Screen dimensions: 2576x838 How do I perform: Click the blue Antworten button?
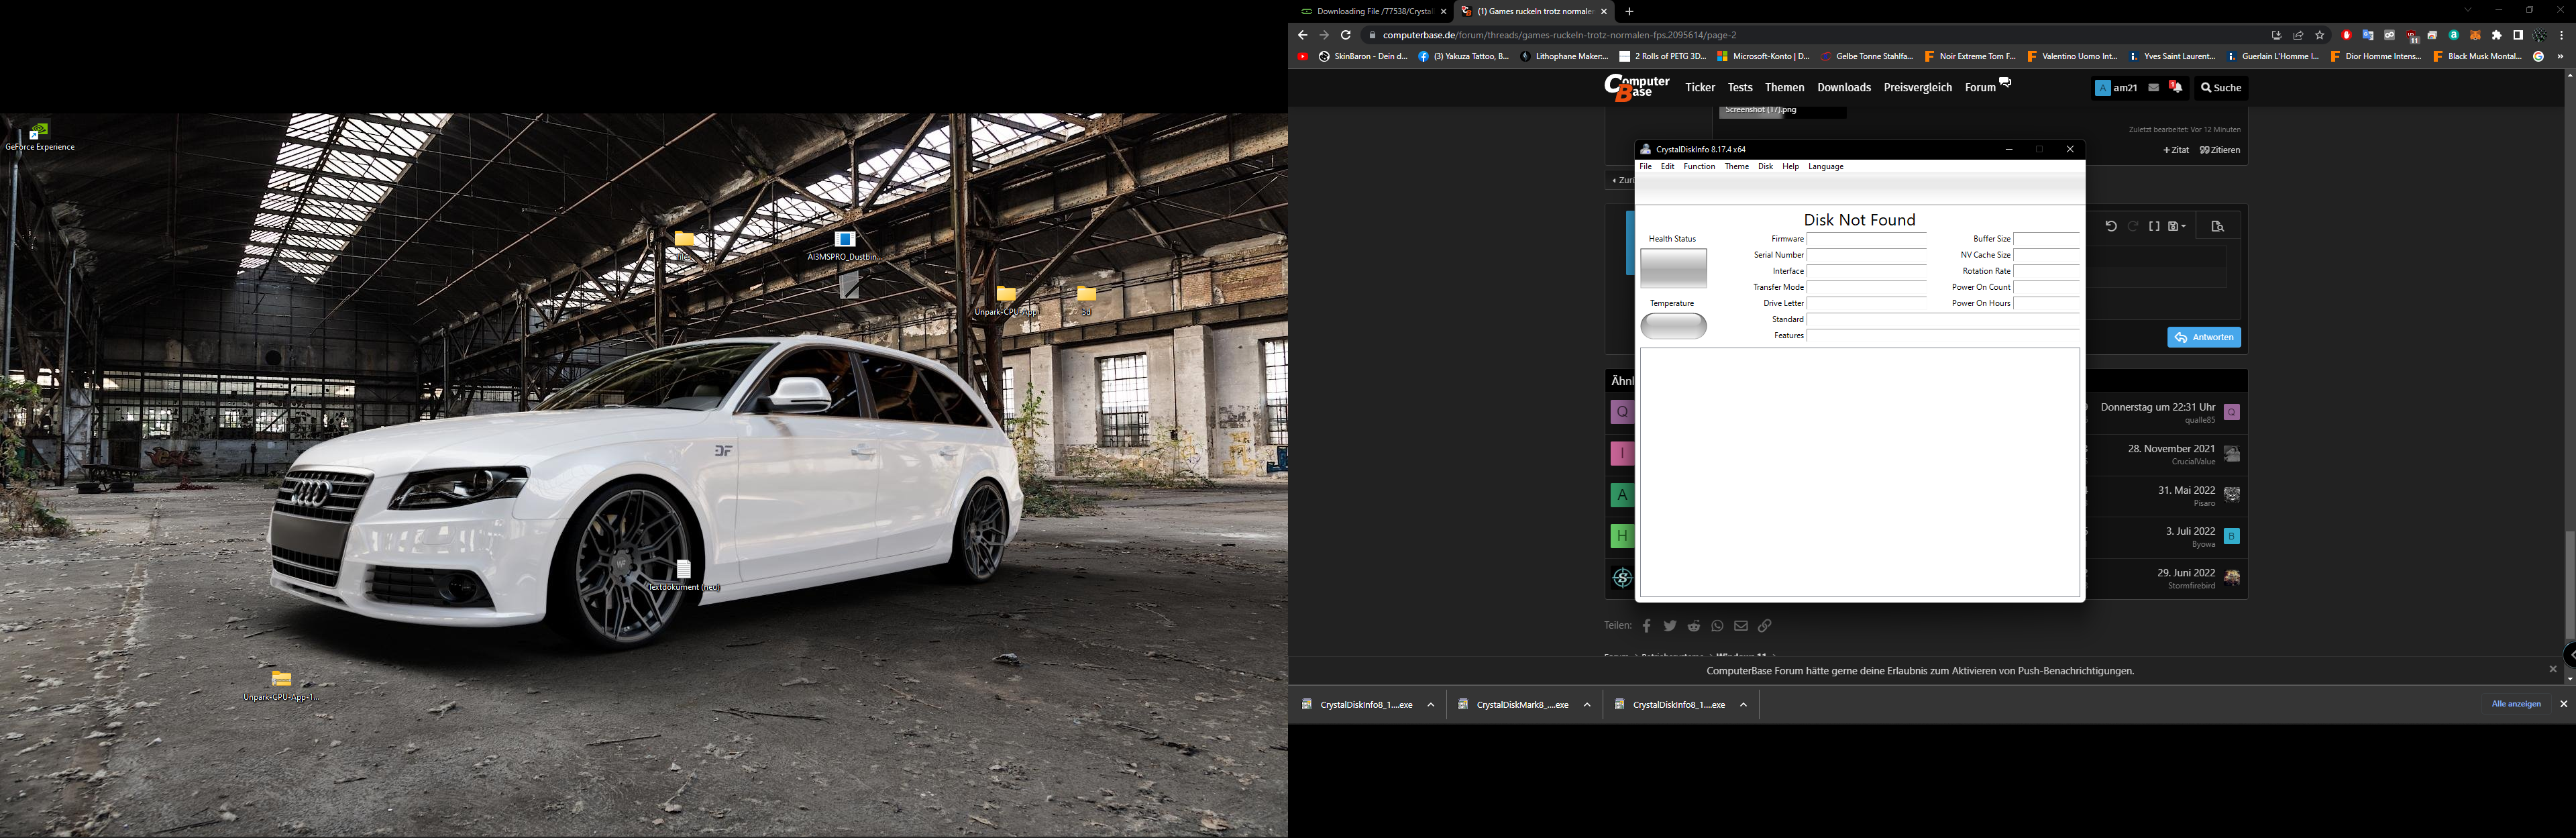(x=2204, y=338)
